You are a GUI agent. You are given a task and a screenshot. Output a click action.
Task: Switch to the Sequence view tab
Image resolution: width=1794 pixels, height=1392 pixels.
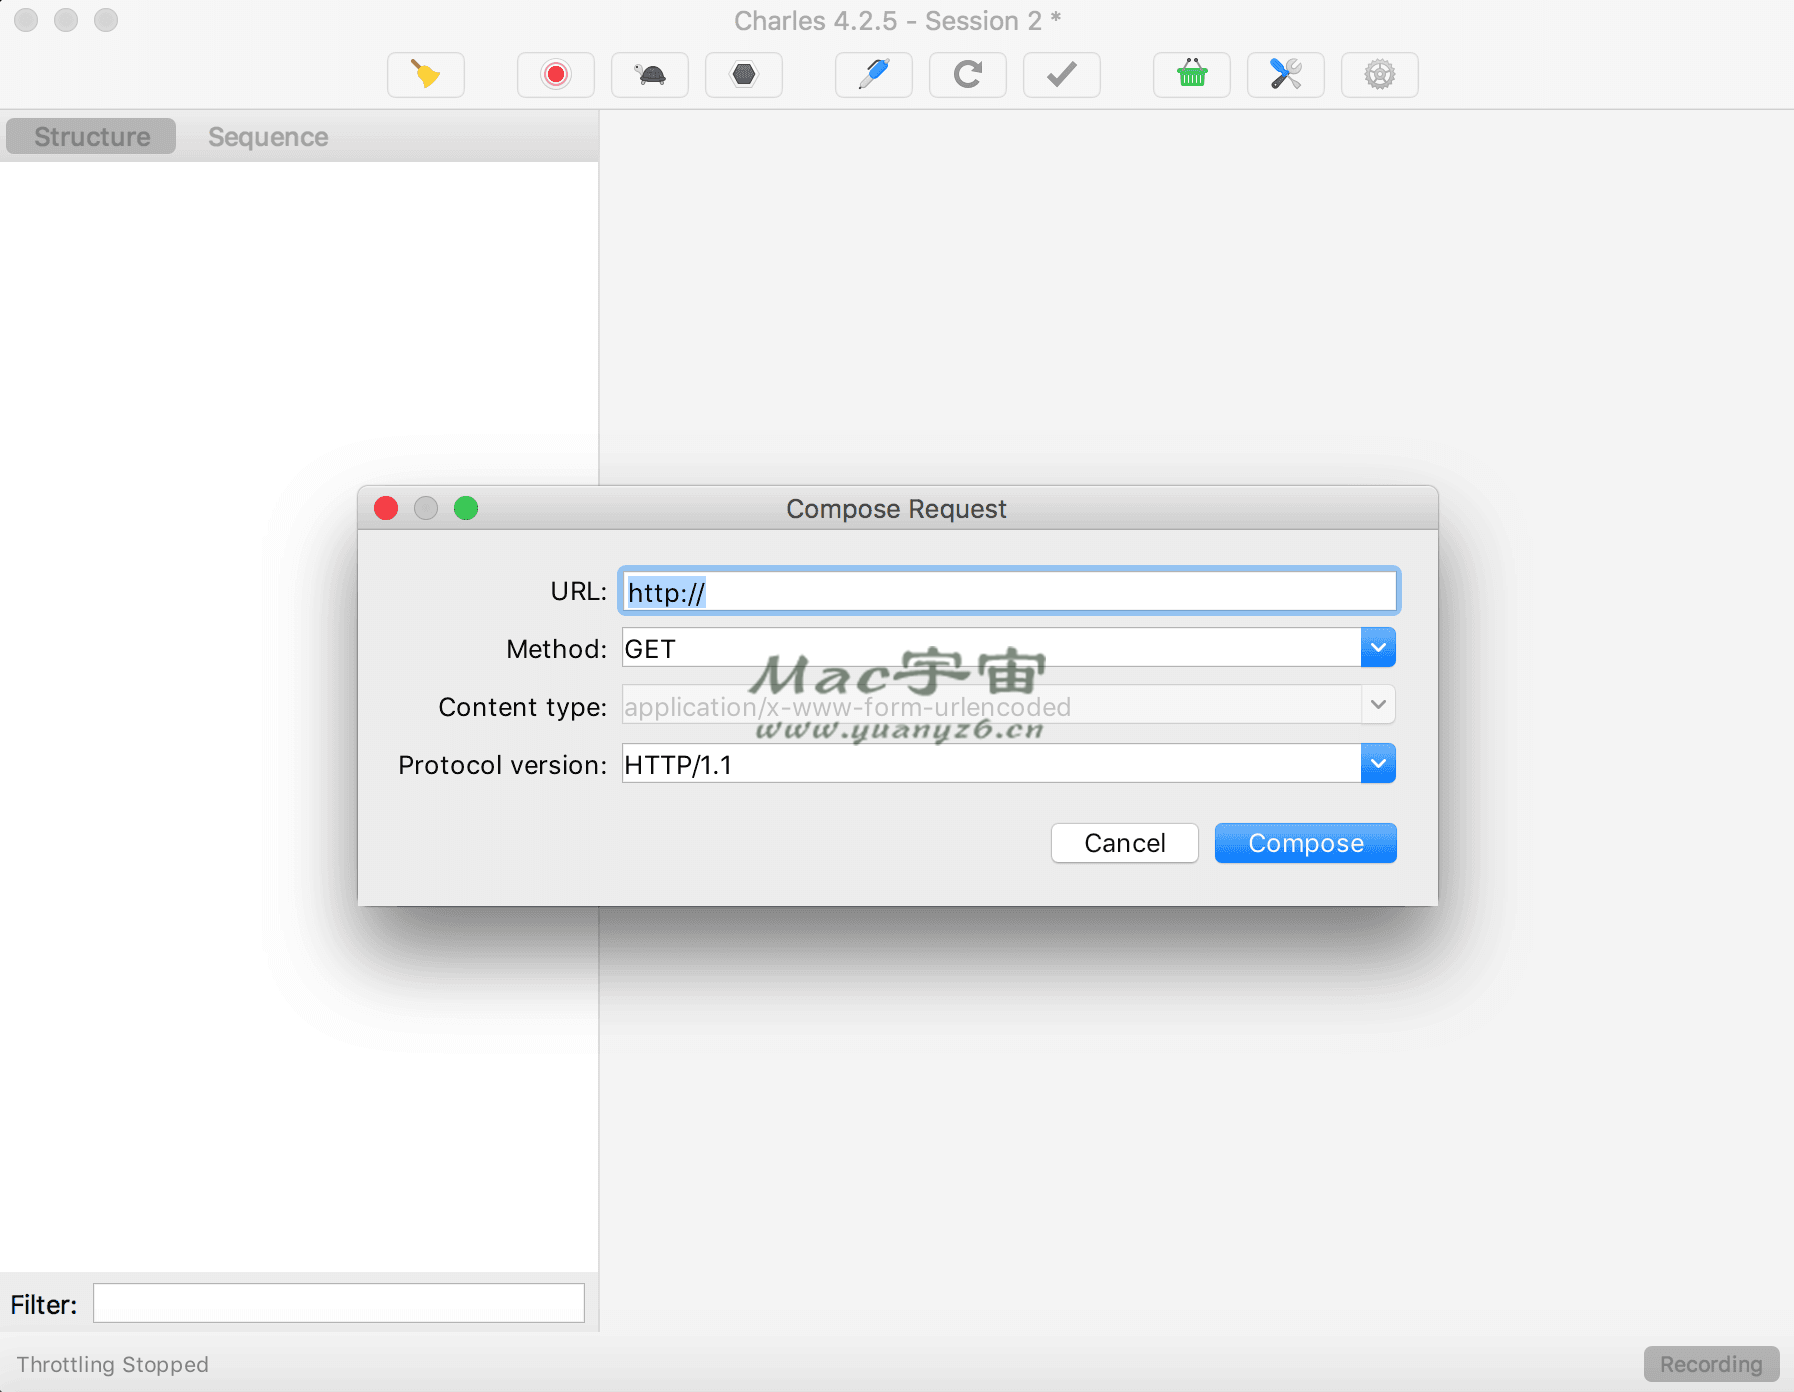click(x=268, y=136)
